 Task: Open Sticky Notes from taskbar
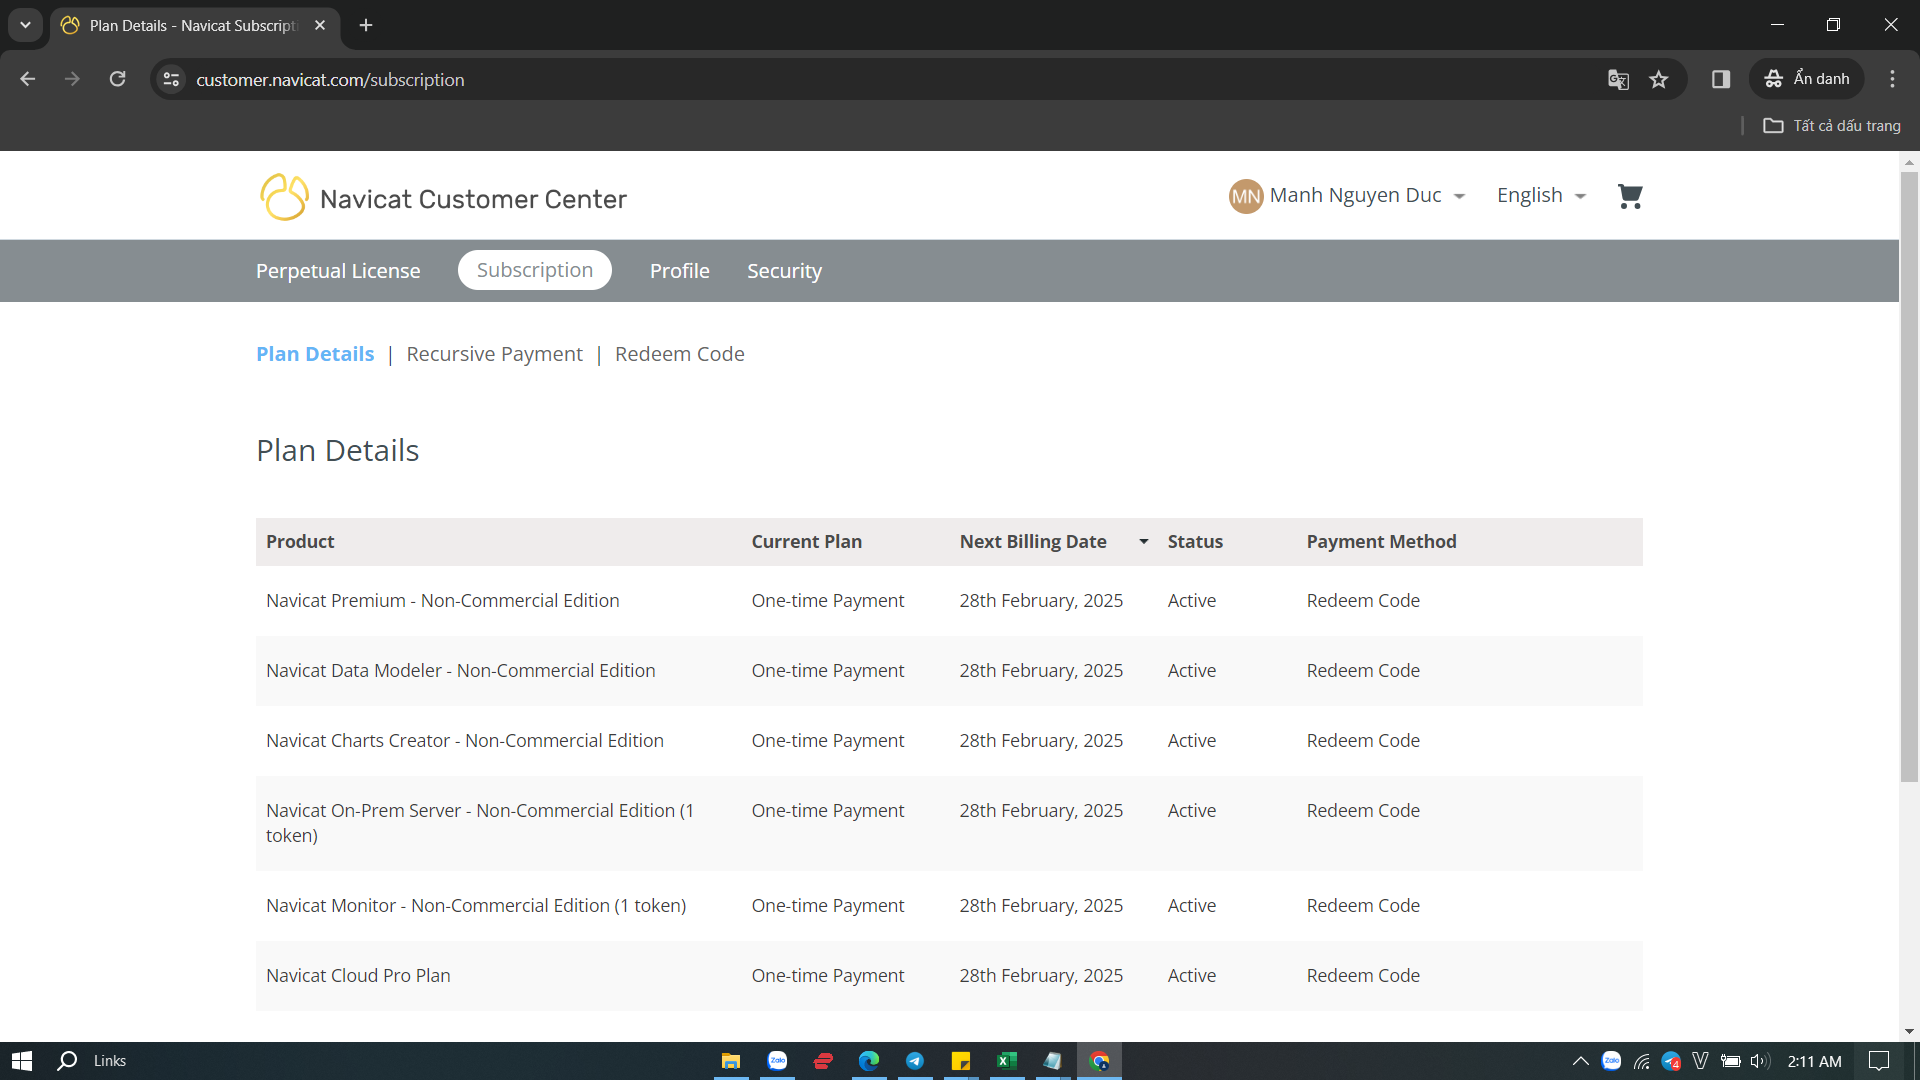(961, 1061)
